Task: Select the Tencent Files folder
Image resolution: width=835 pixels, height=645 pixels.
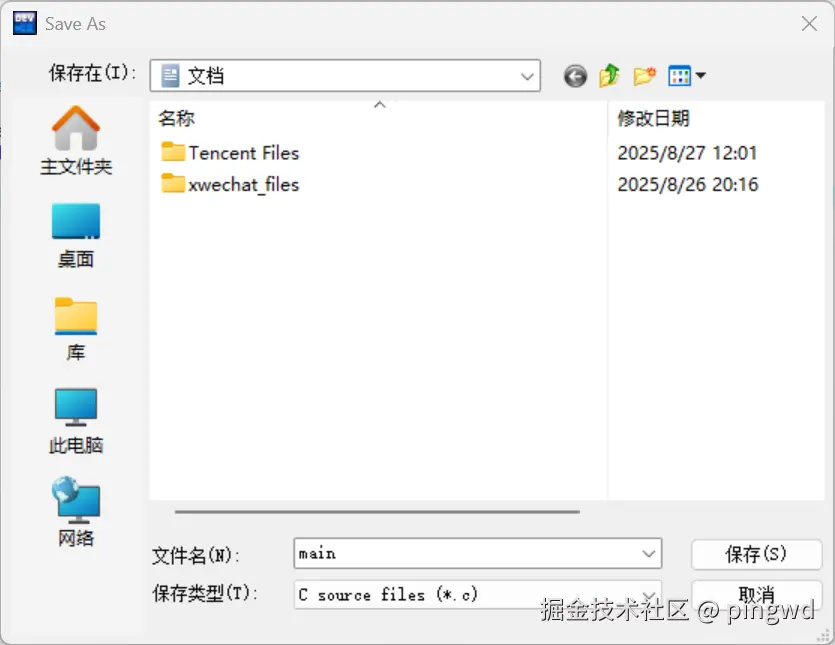Action: point(230,153)
